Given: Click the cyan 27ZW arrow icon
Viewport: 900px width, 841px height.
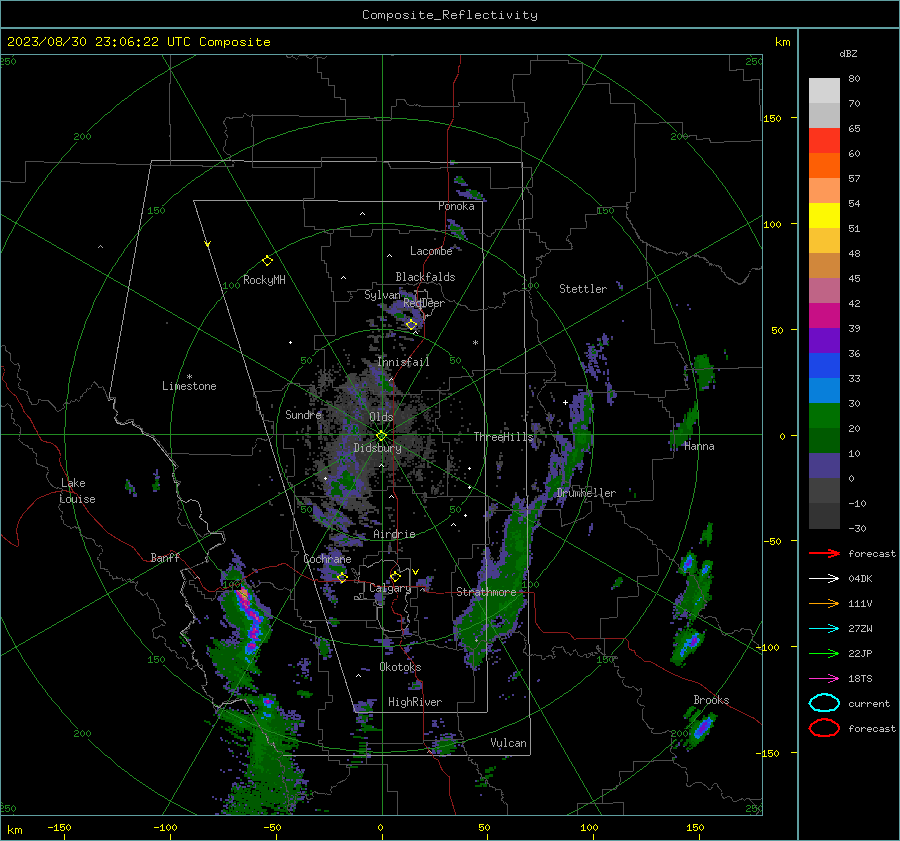Looking at the screenshot, I should pos(824,629).
